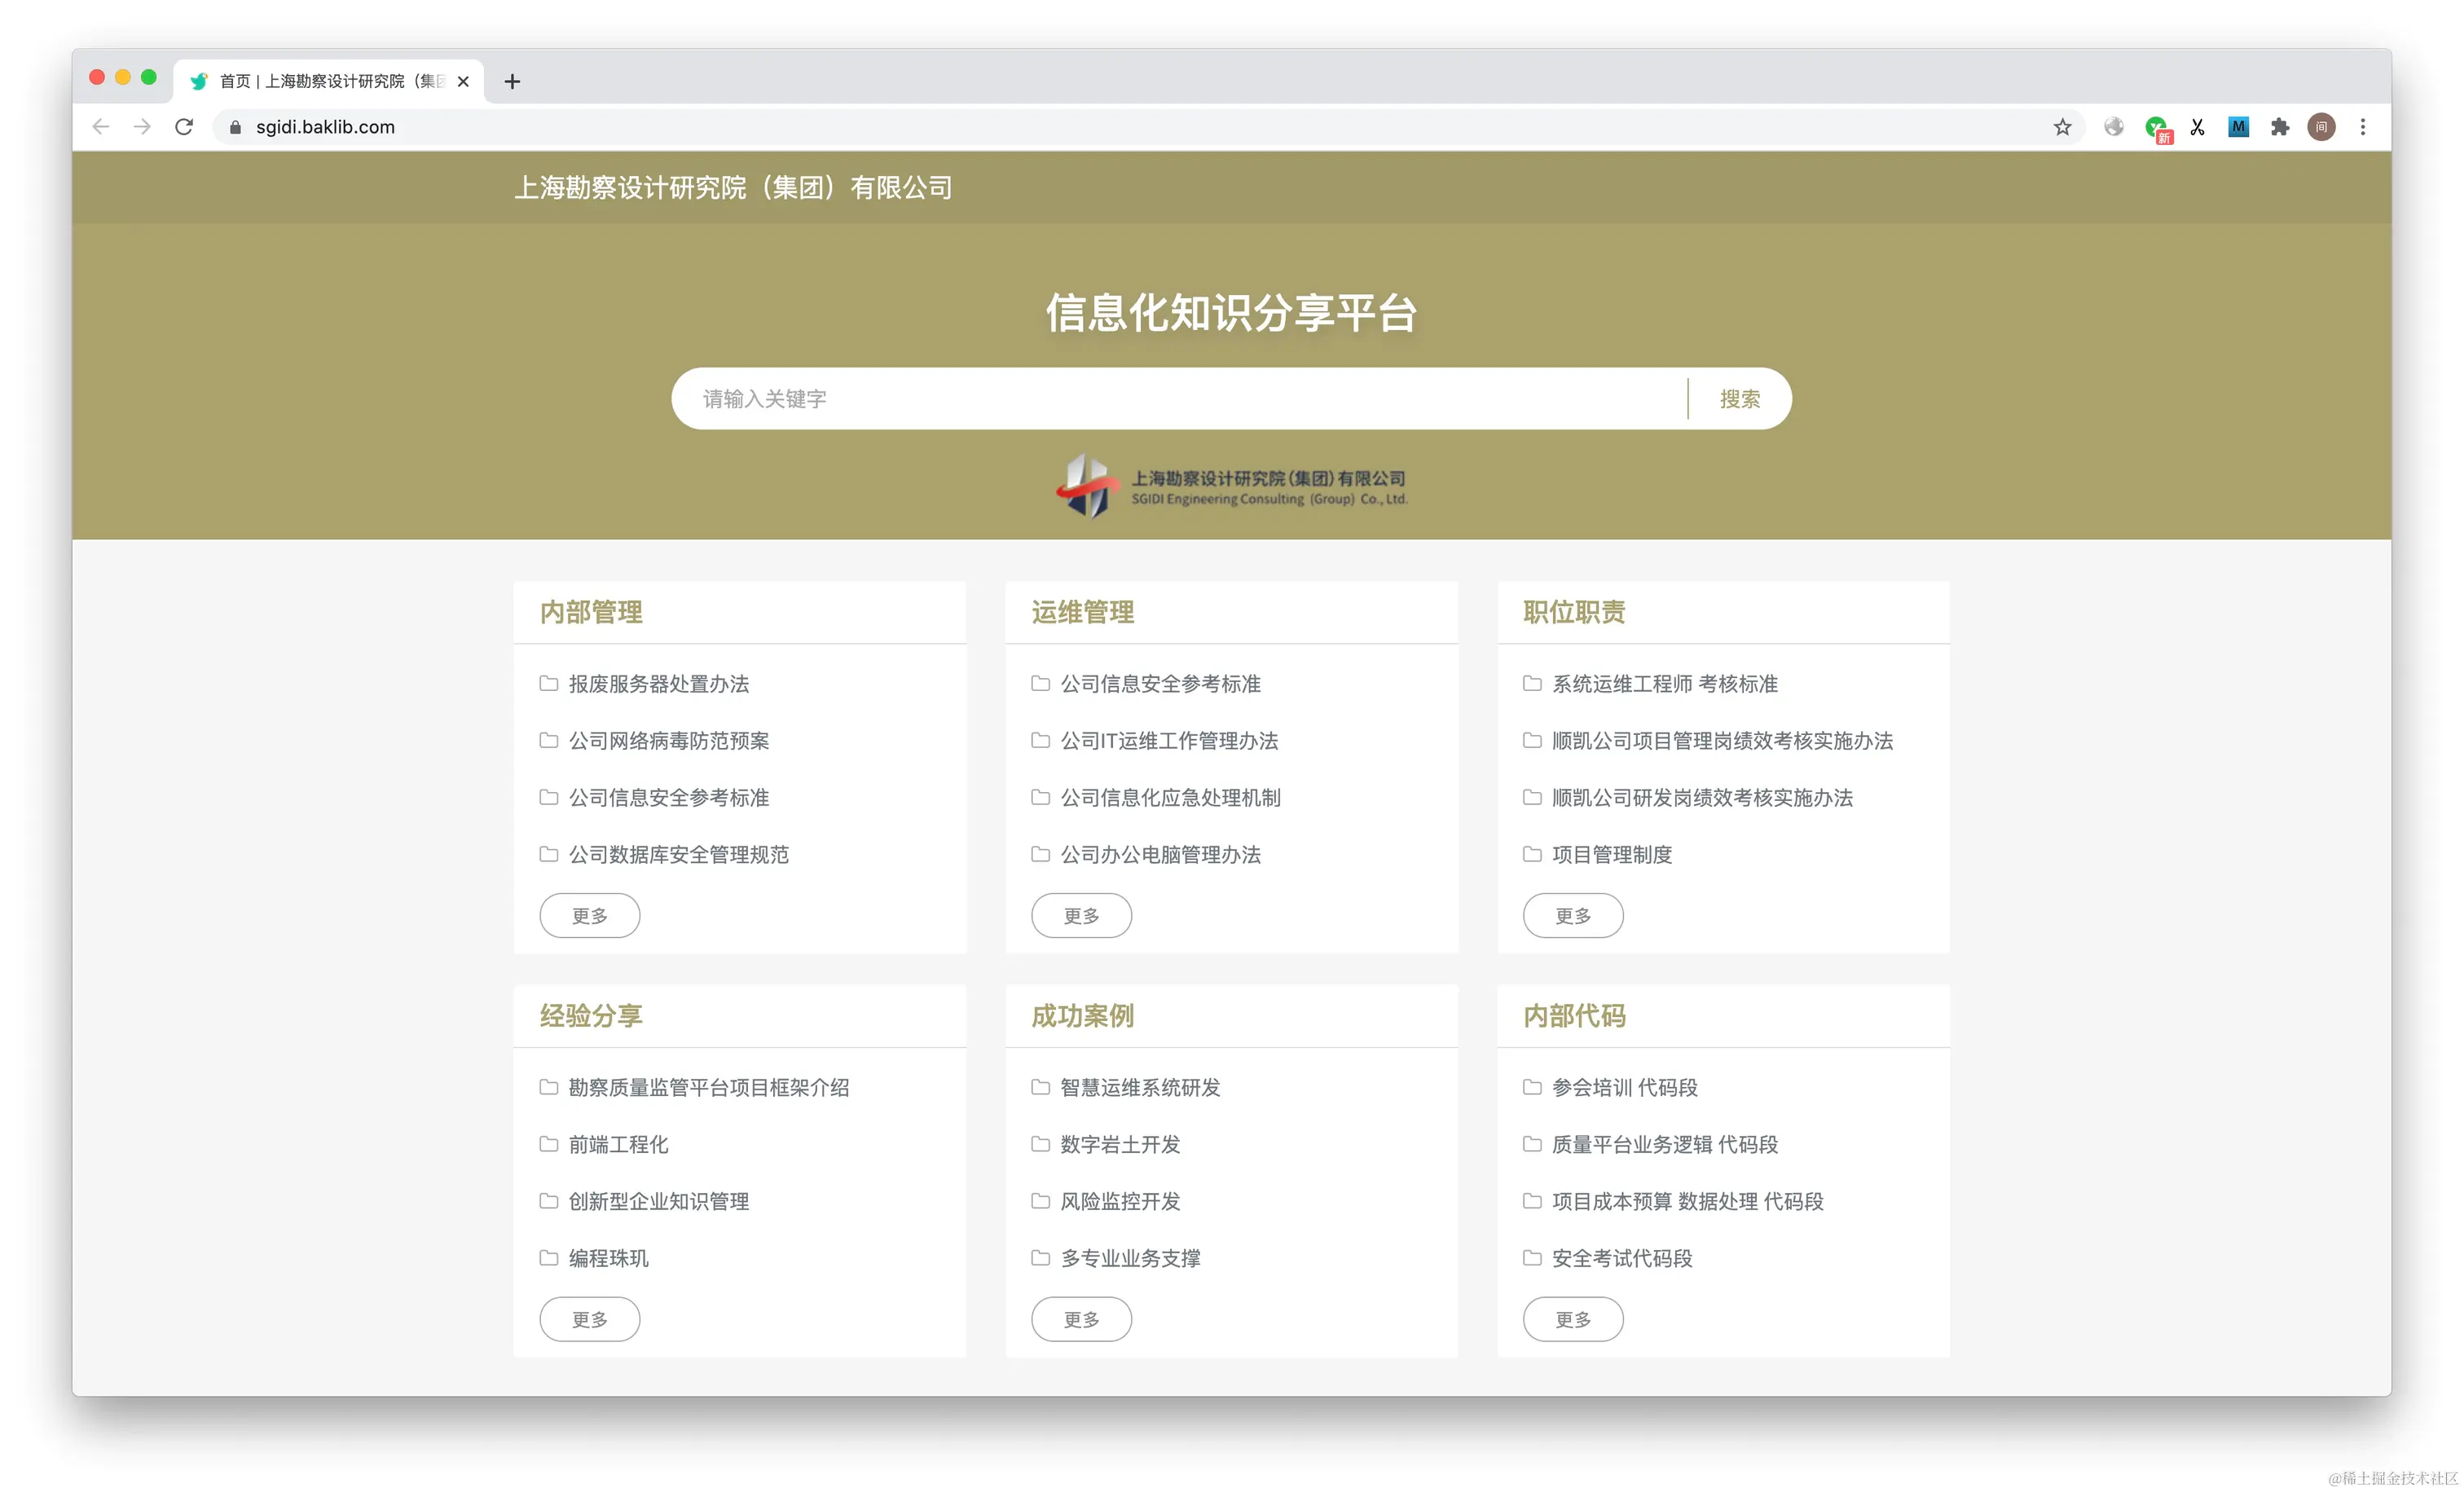Viewport: 2464px width, 1492px height.
Task: Click the SGIDI company logo image
Action: click(1231, 487)
